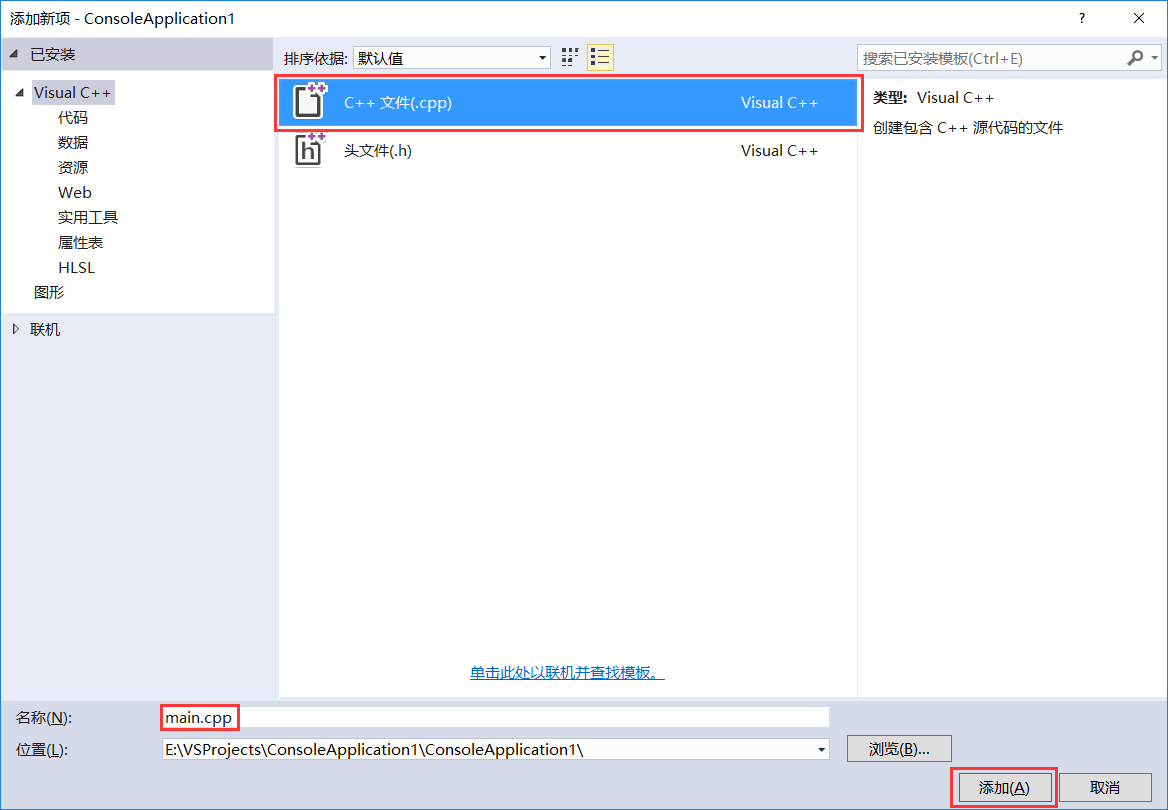Collapse the 已安装 section

tap(14, 54)
